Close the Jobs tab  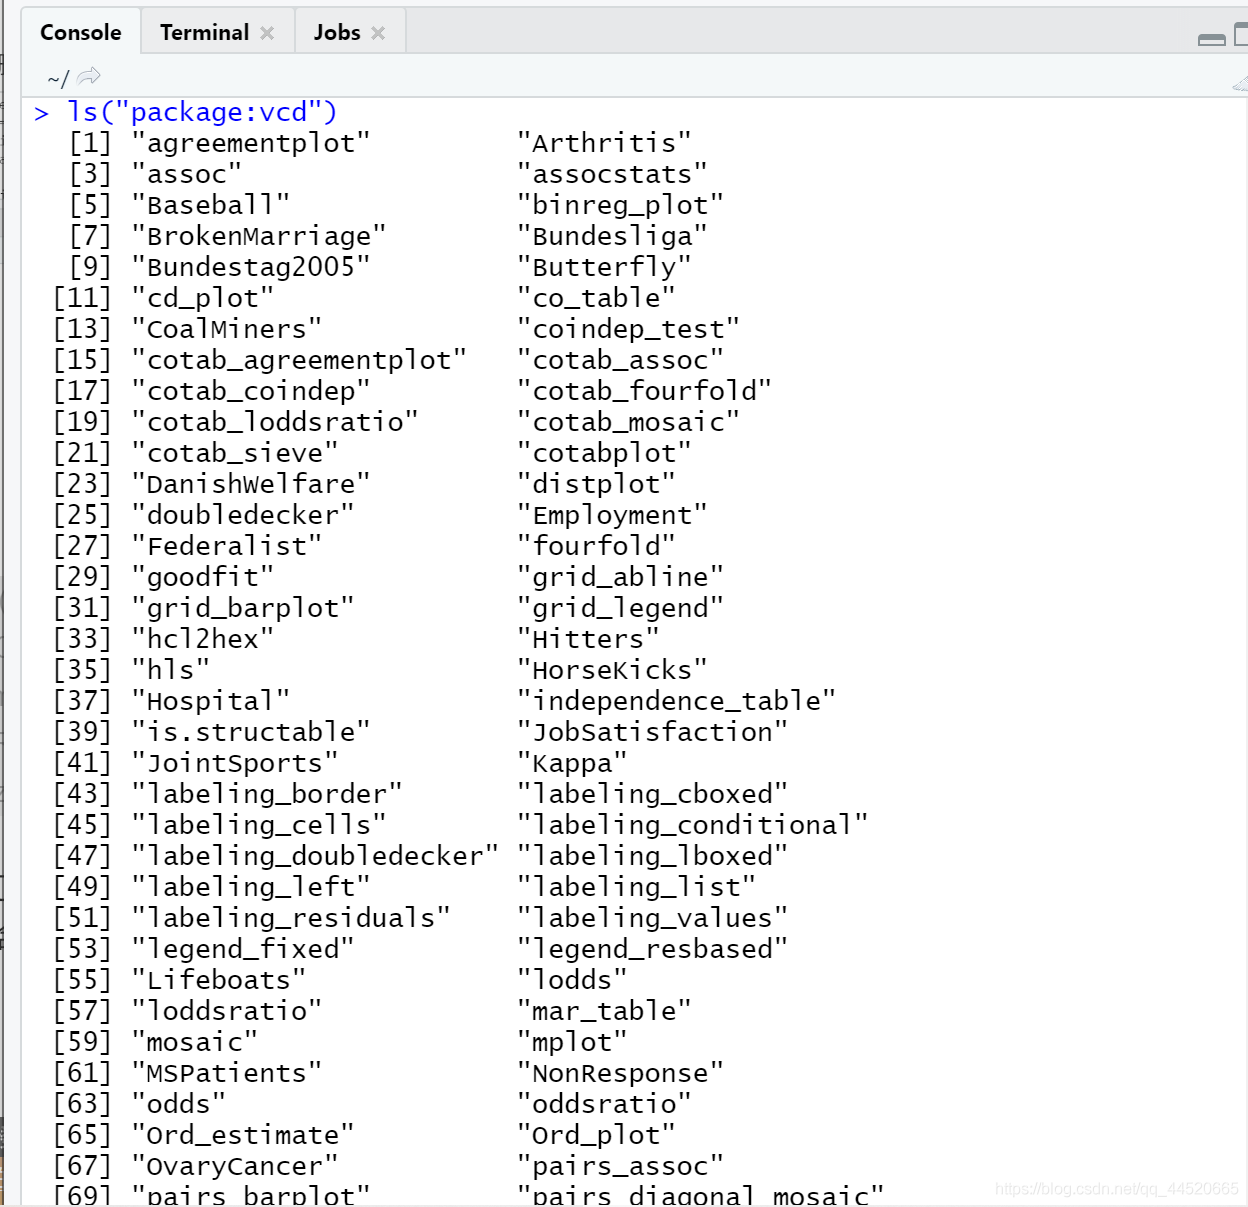[378, 33]
